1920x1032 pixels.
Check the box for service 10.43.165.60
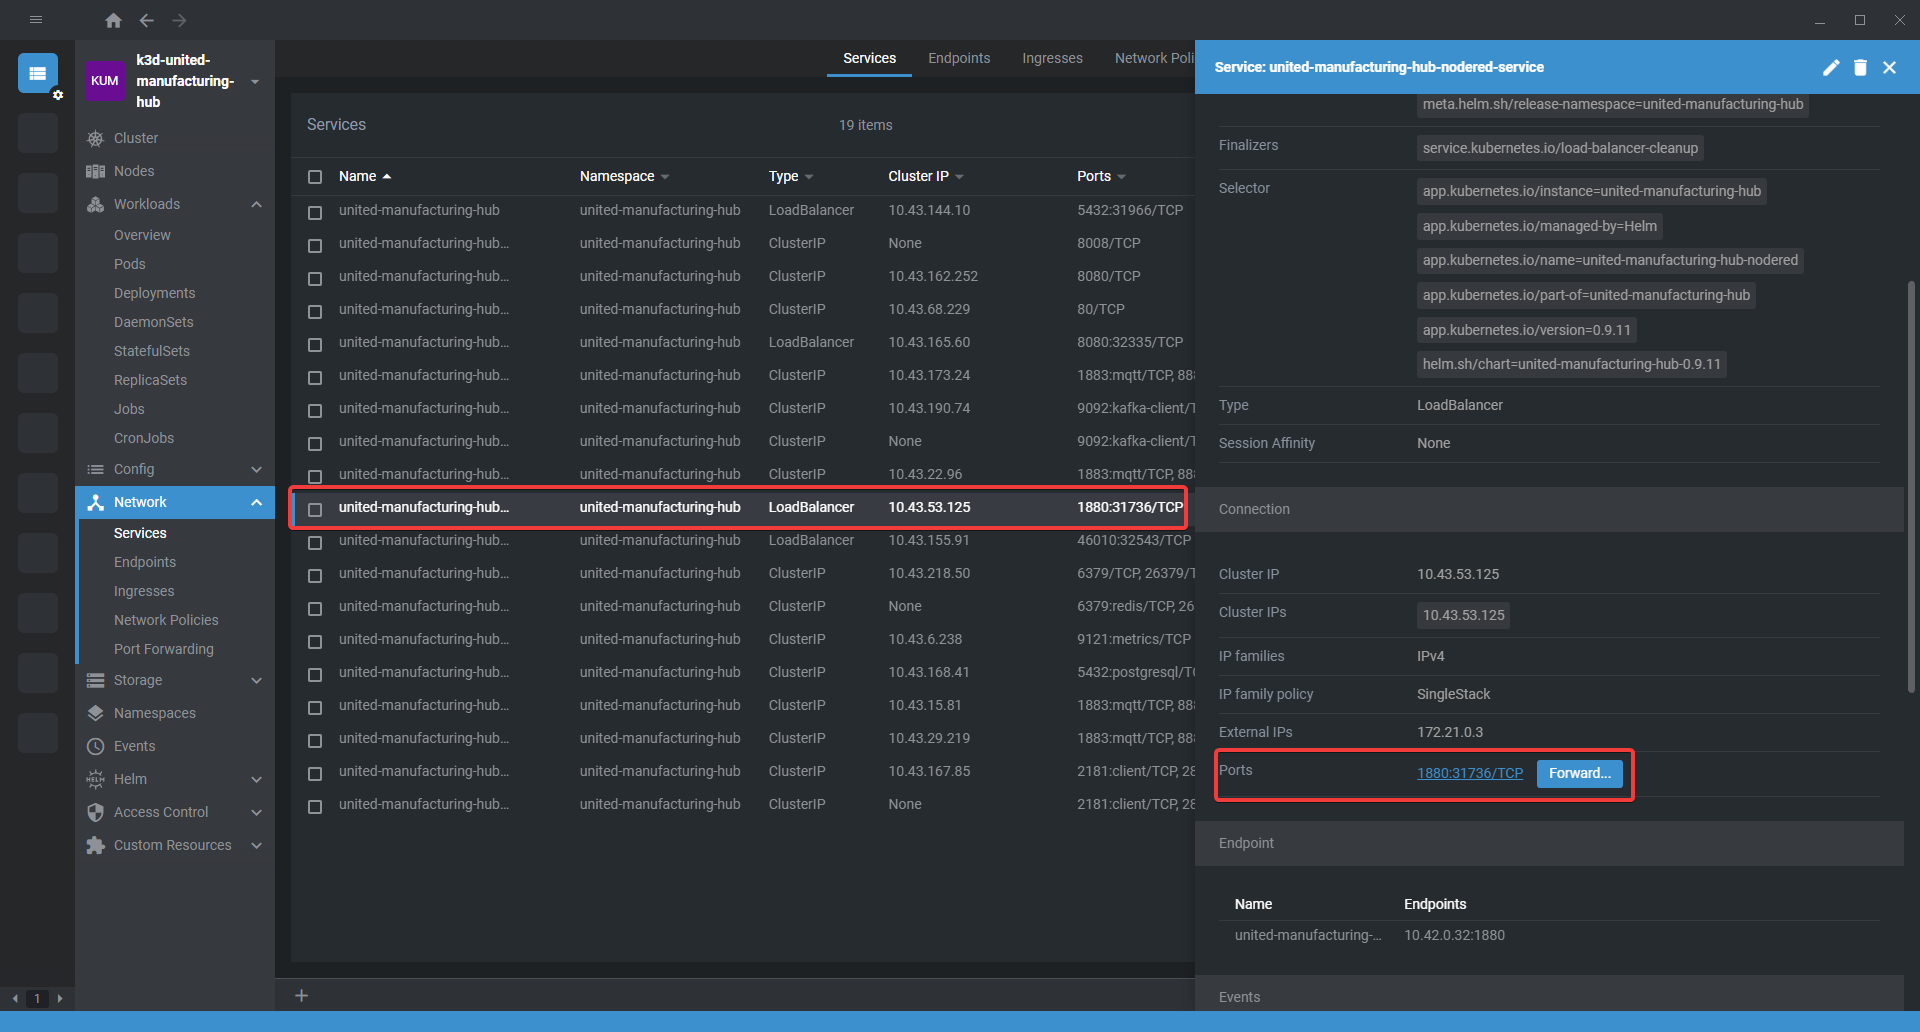tap(315, 345)
